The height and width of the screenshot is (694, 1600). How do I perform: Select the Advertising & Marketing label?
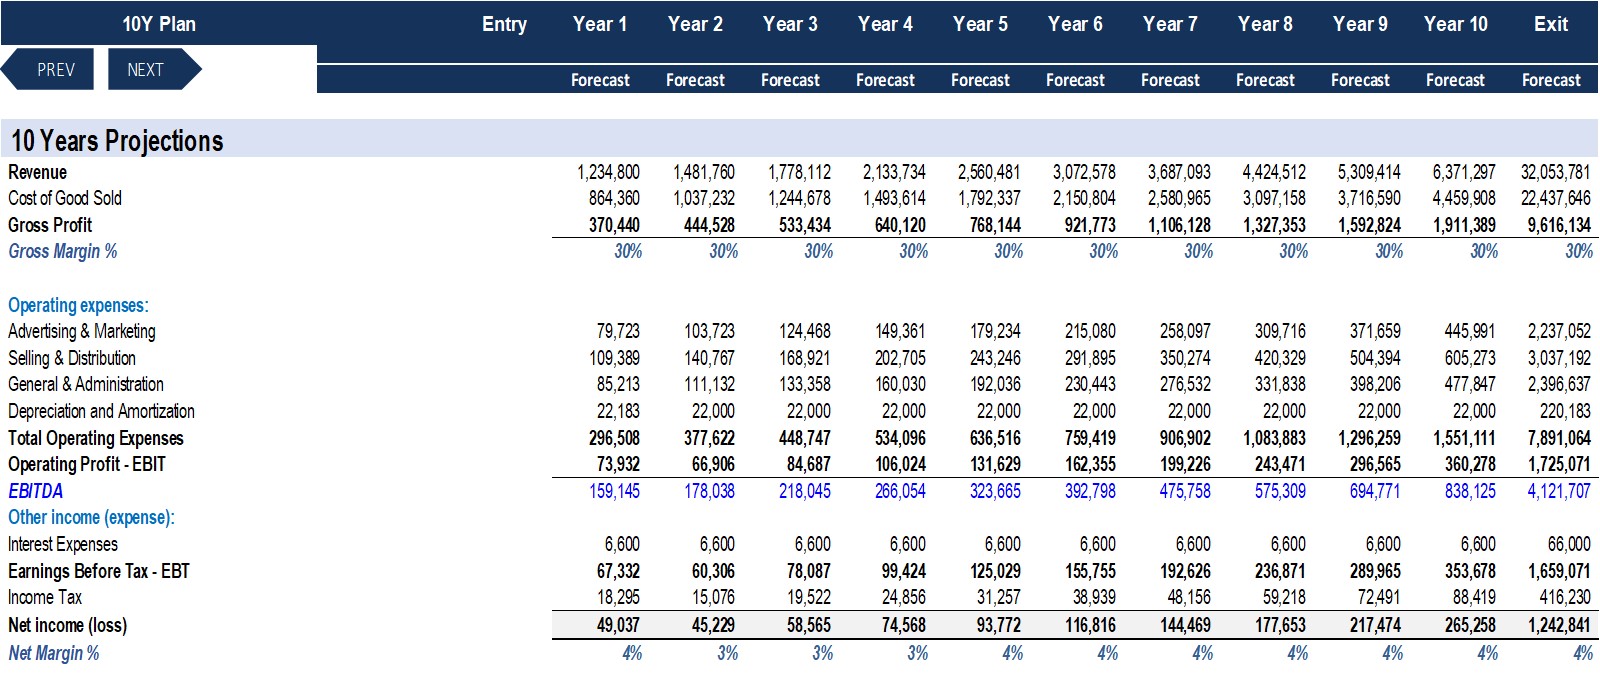pos(82,331)
